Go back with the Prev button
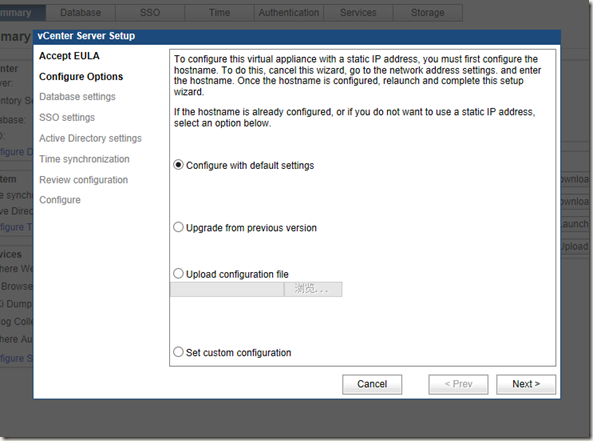The image size is (593, 441). [x=458, y=384]
